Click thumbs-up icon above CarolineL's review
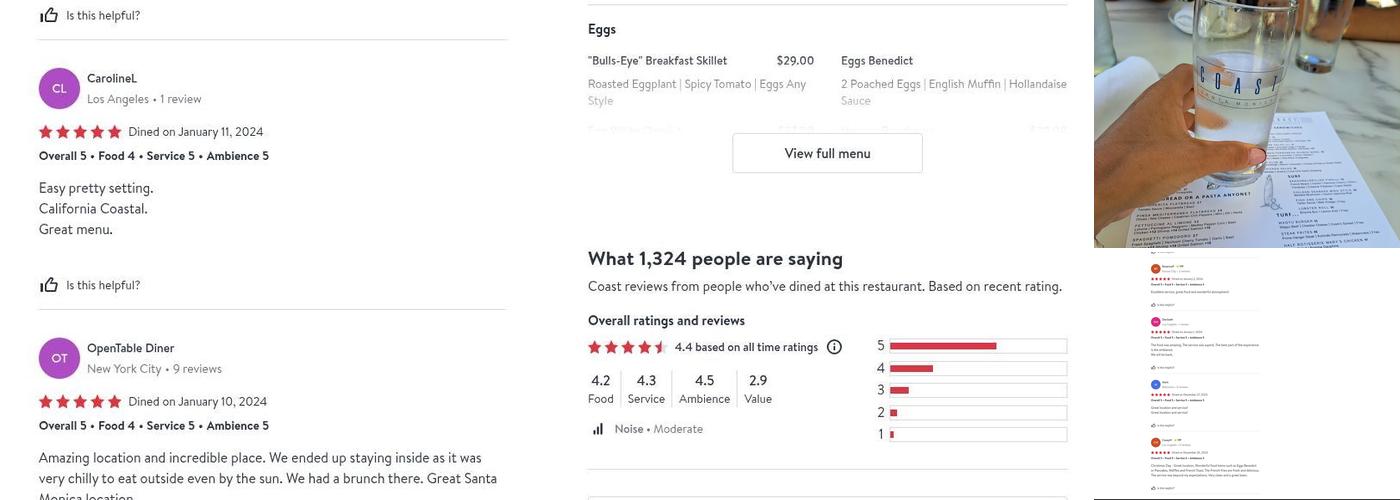This screenshot has width=1400, height=500. 48,15
